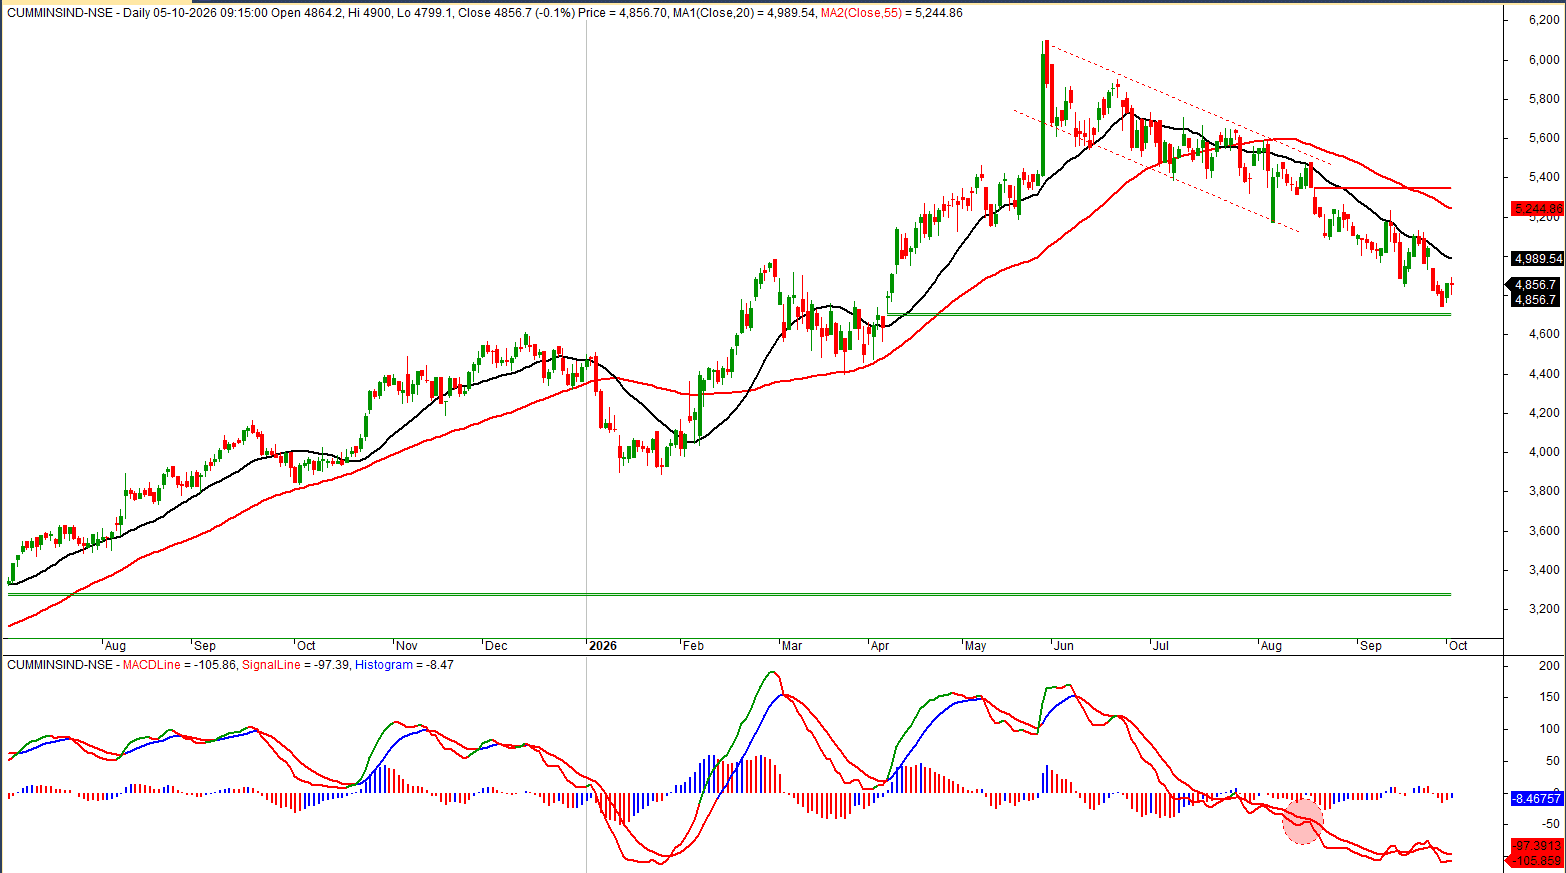Click the "Lo 4799.1" value in the header

(423, 13)
